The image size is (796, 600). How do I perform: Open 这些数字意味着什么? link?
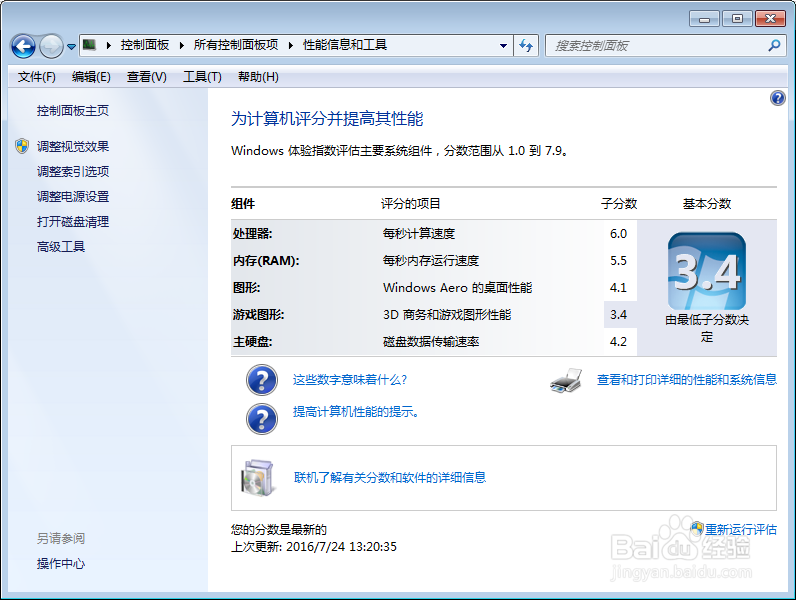pyautogui.click(x=350, y=380)
